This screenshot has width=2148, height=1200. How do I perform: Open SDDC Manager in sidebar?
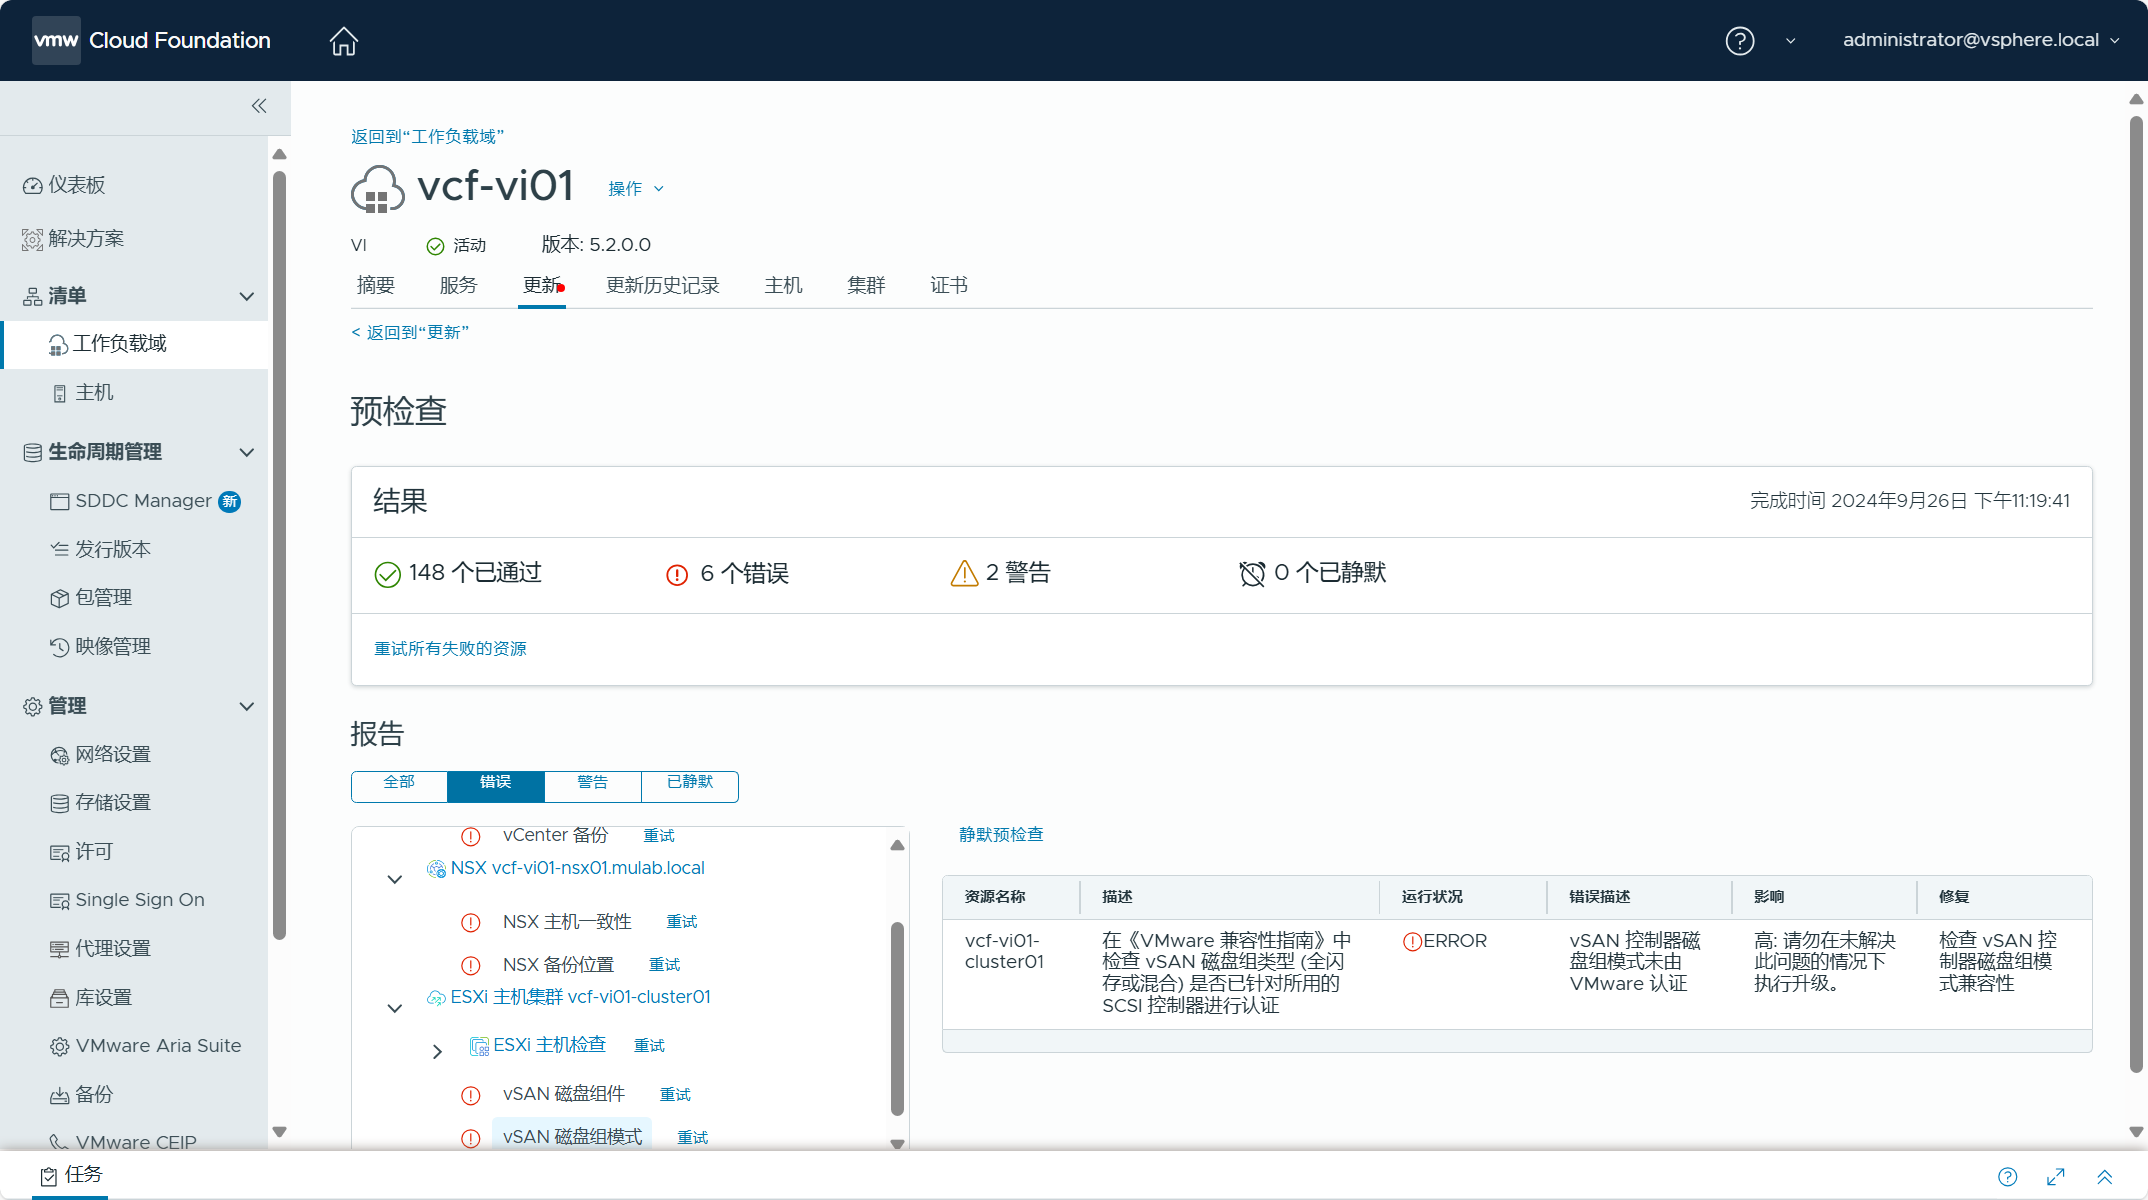143,501
